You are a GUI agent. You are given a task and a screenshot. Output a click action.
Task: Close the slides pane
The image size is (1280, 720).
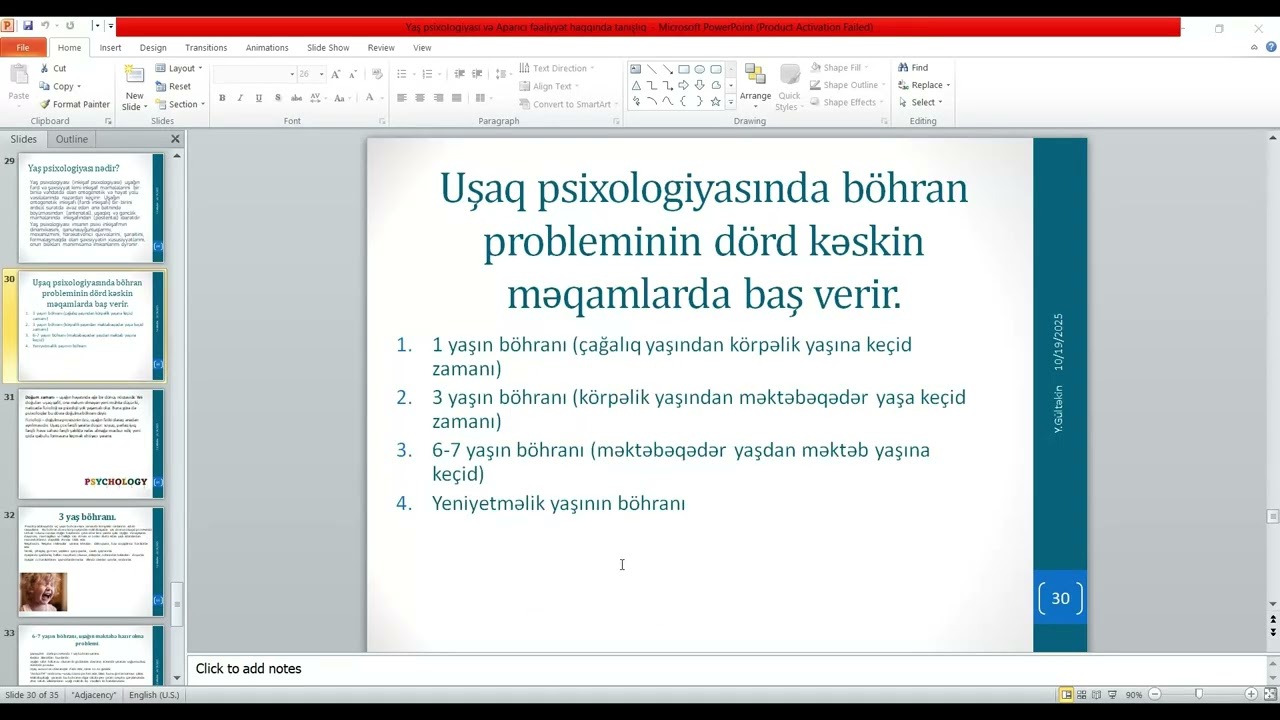point(175,139)
